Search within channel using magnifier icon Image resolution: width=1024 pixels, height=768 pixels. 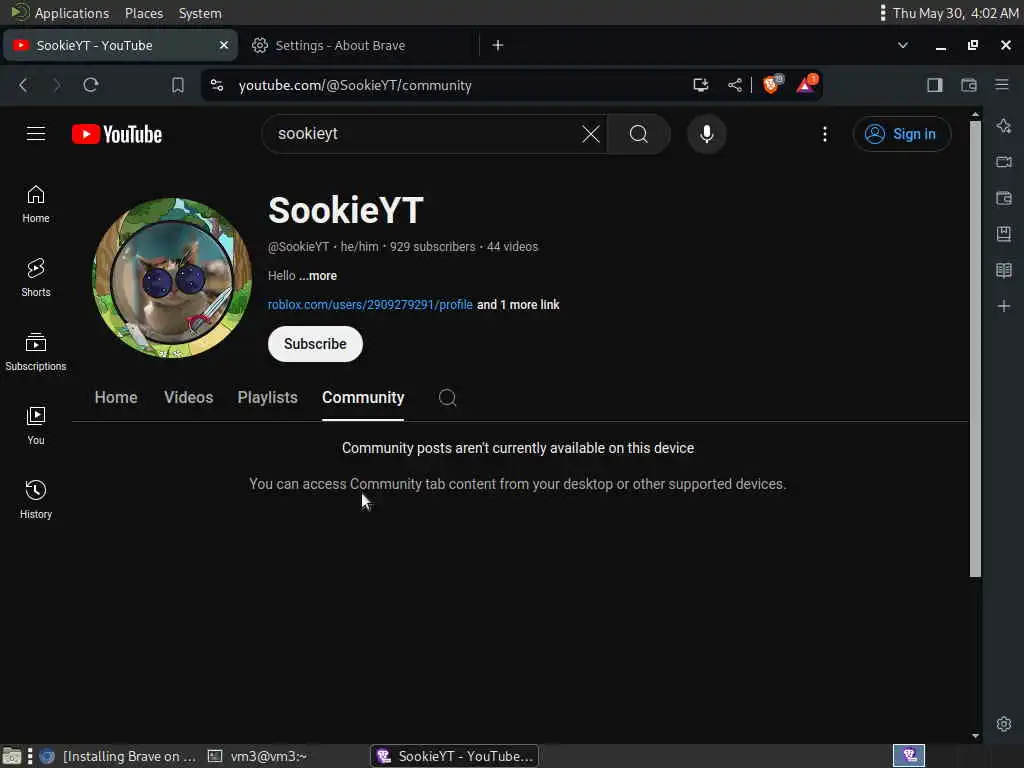coord(447,397)
